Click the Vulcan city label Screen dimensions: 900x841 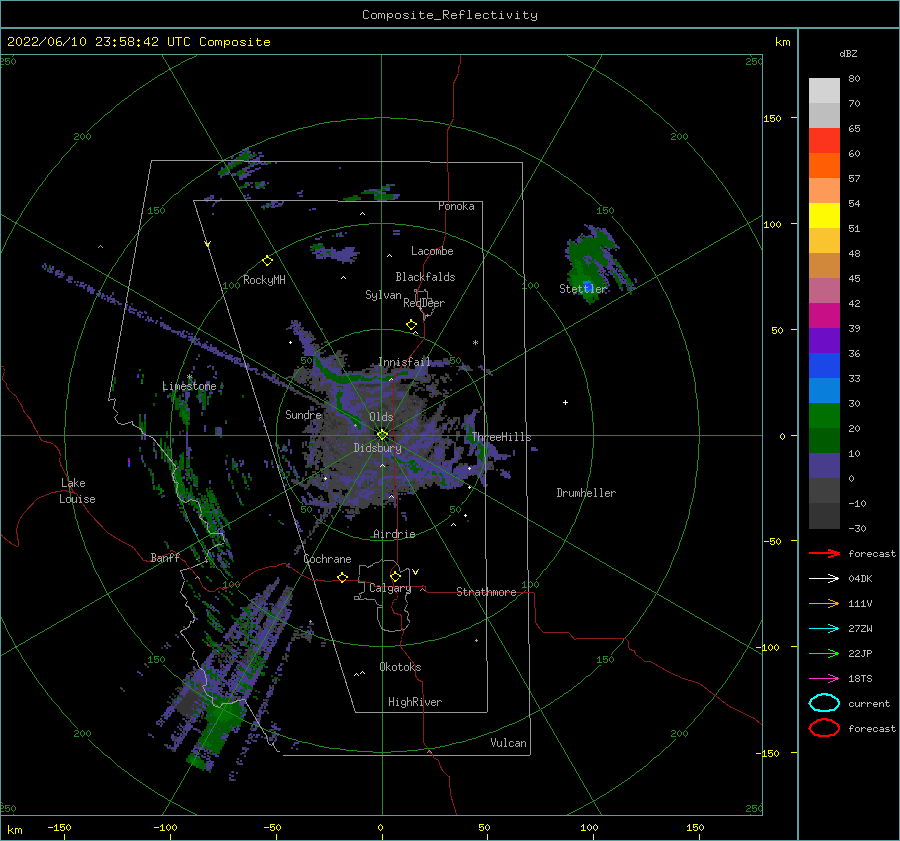tap(509, 743)
